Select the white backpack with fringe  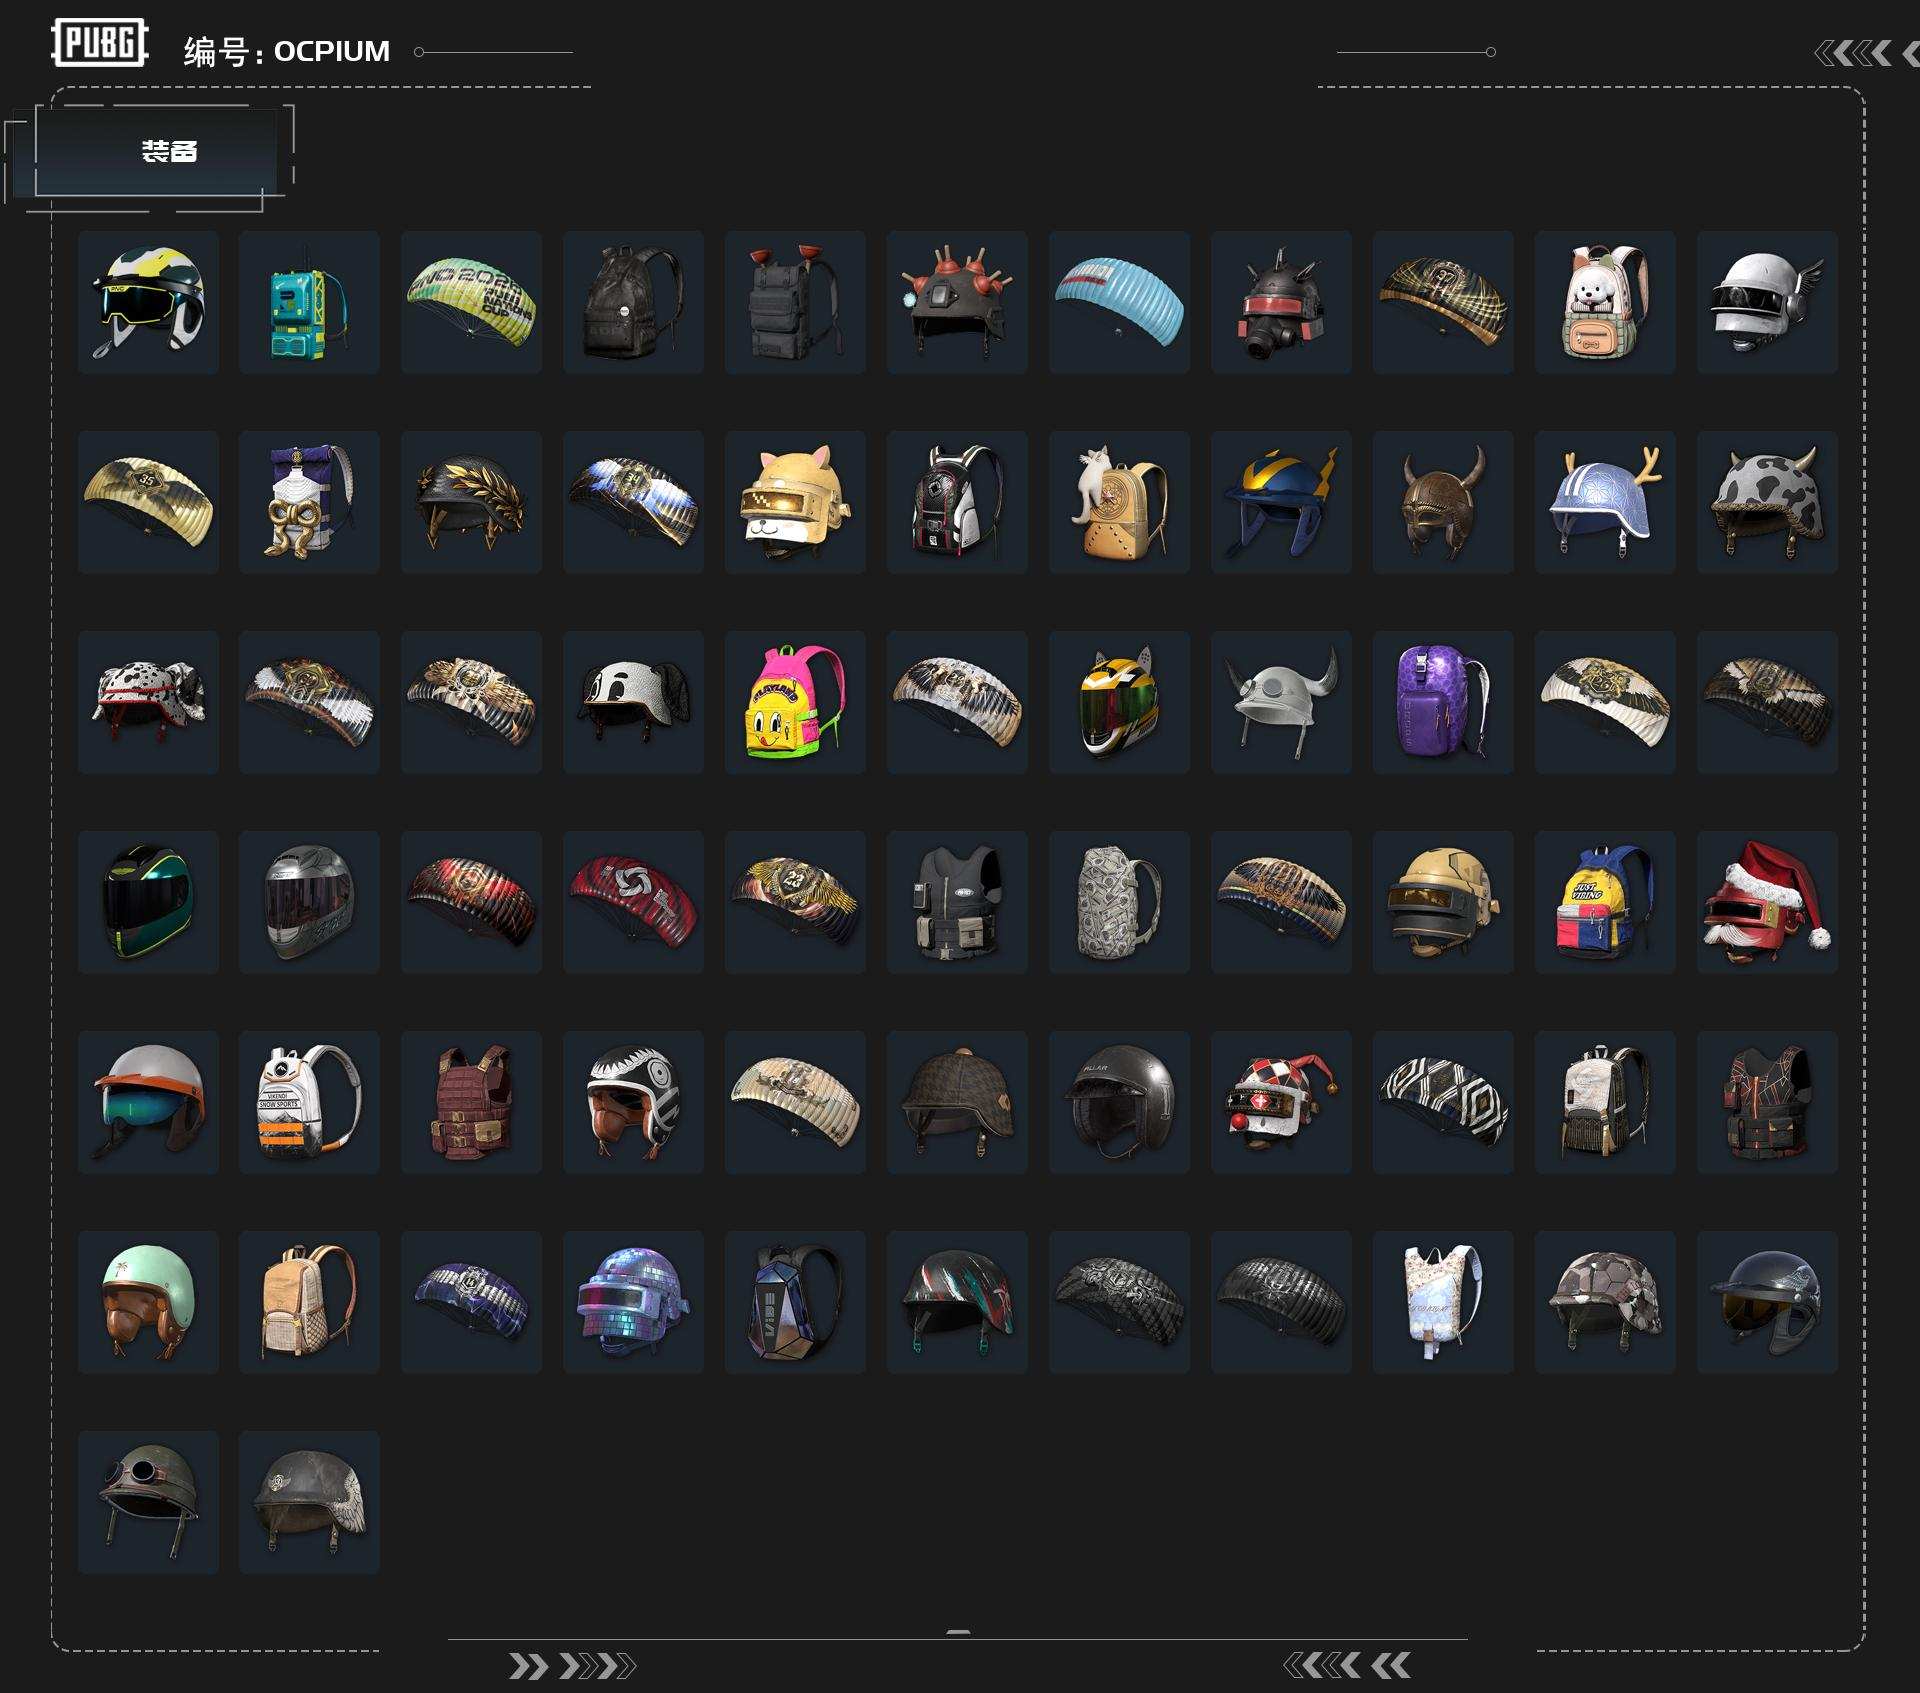click(1605, 1102)
